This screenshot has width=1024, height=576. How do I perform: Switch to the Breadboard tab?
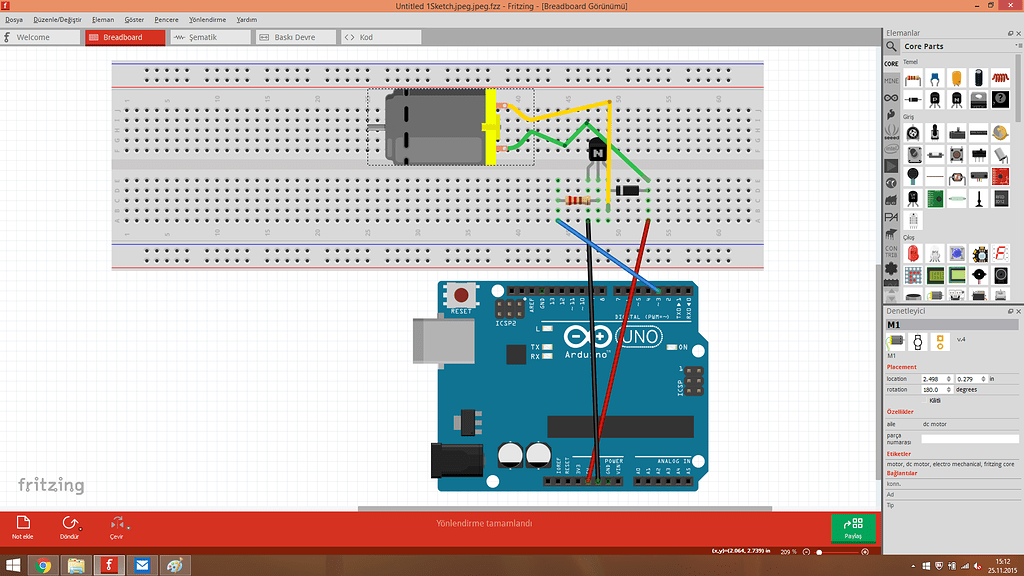pos(125,37)
